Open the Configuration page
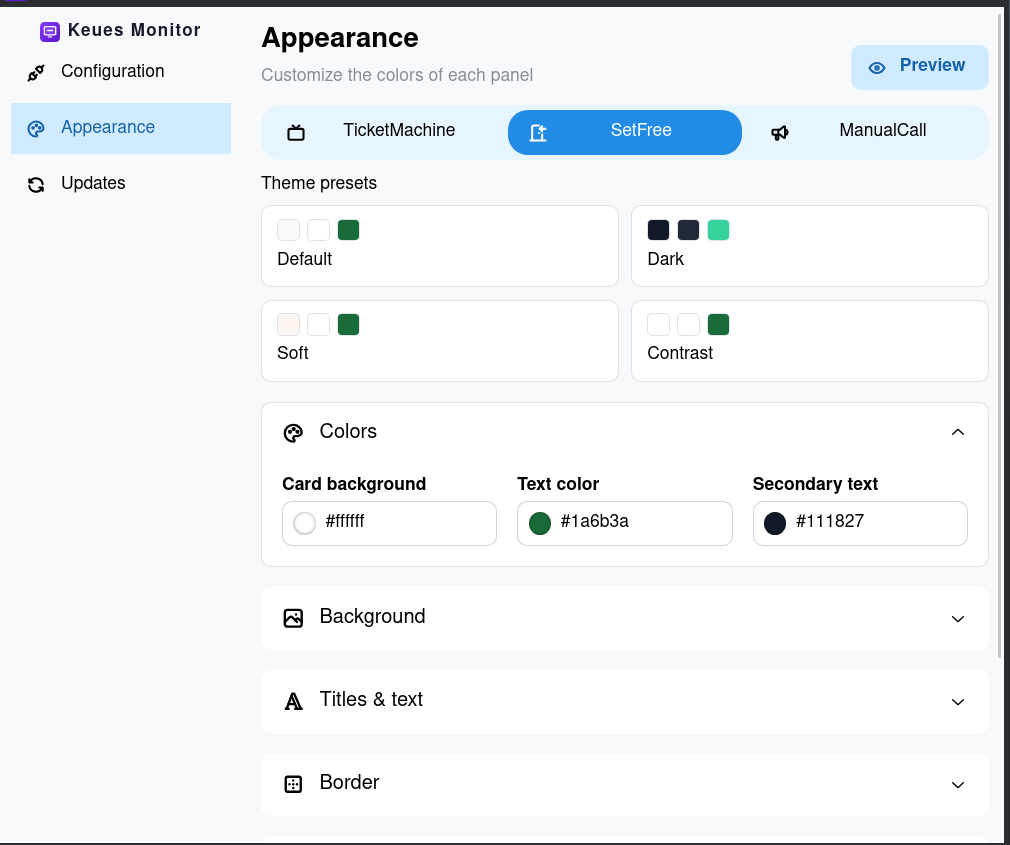The width and height of the screenshot is (1010, 845). tap(121, 71)
